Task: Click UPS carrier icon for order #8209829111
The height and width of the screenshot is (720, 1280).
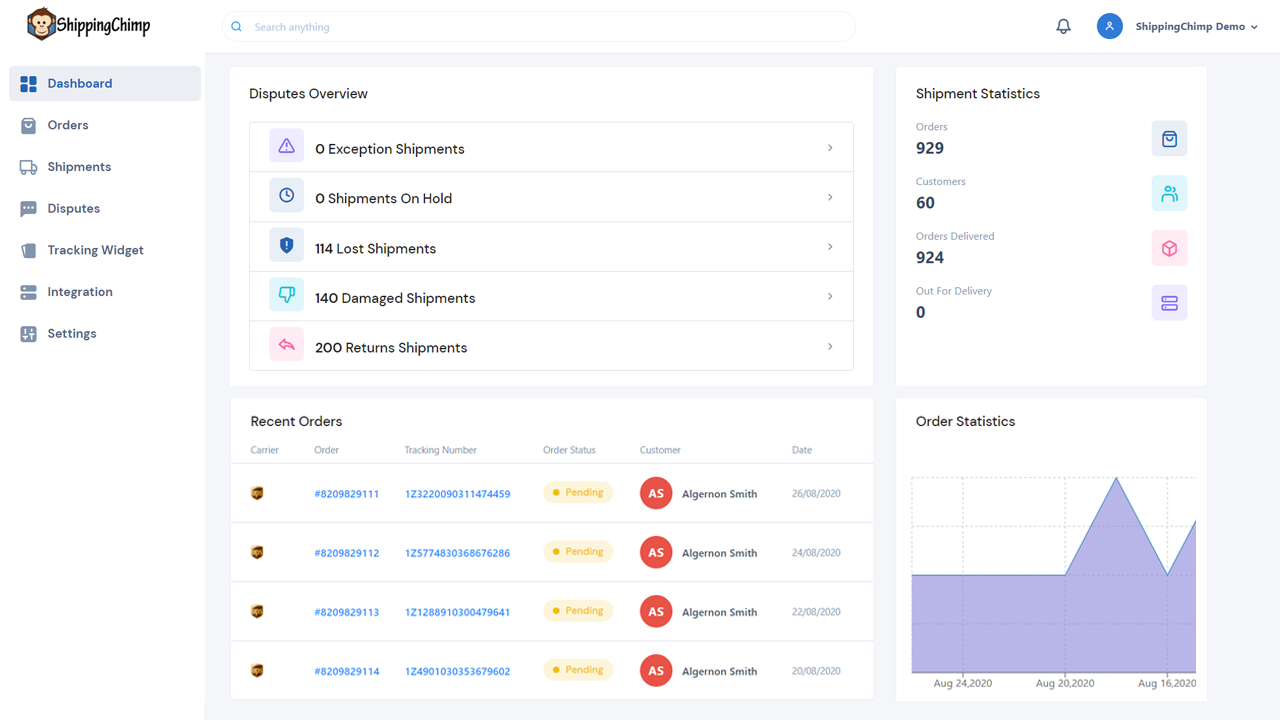Action: pos(257,493)
